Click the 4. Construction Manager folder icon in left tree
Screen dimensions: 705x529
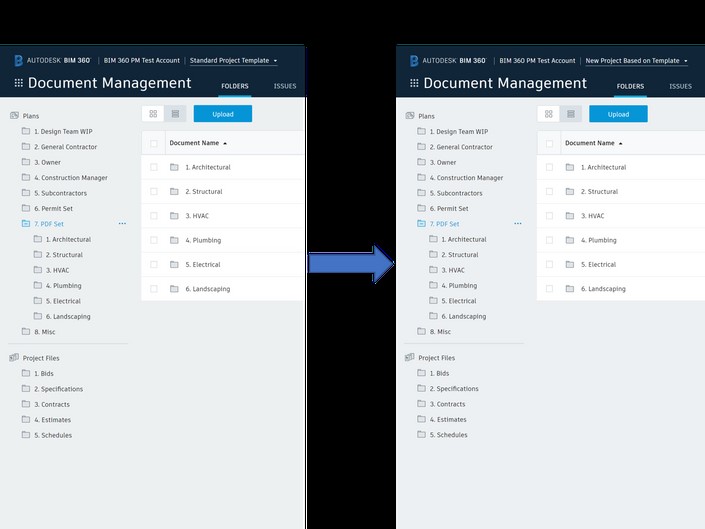coord(26,177)
